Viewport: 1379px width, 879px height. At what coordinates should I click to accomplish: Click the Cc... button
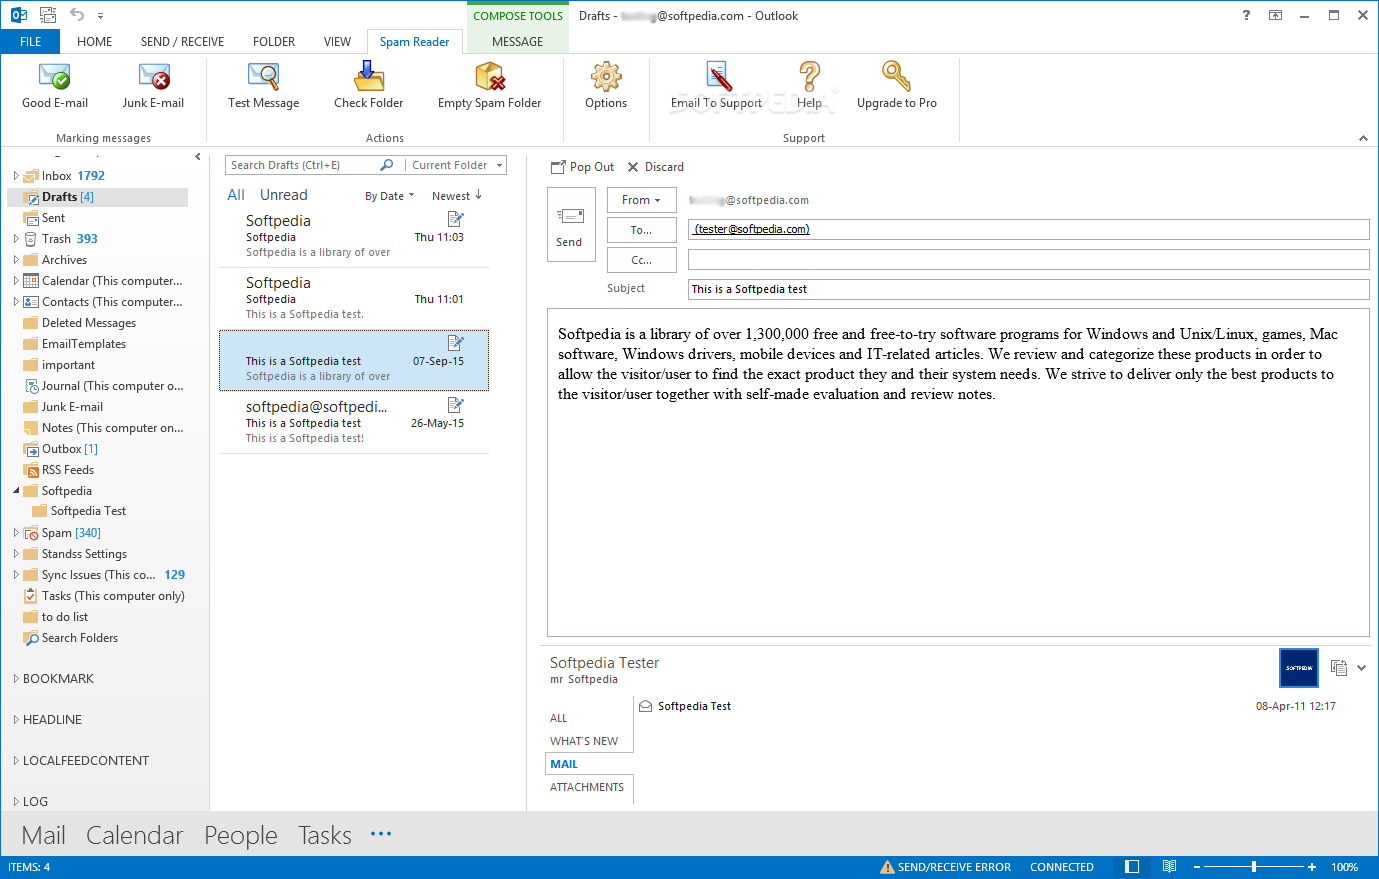click(x=641, y=260)
